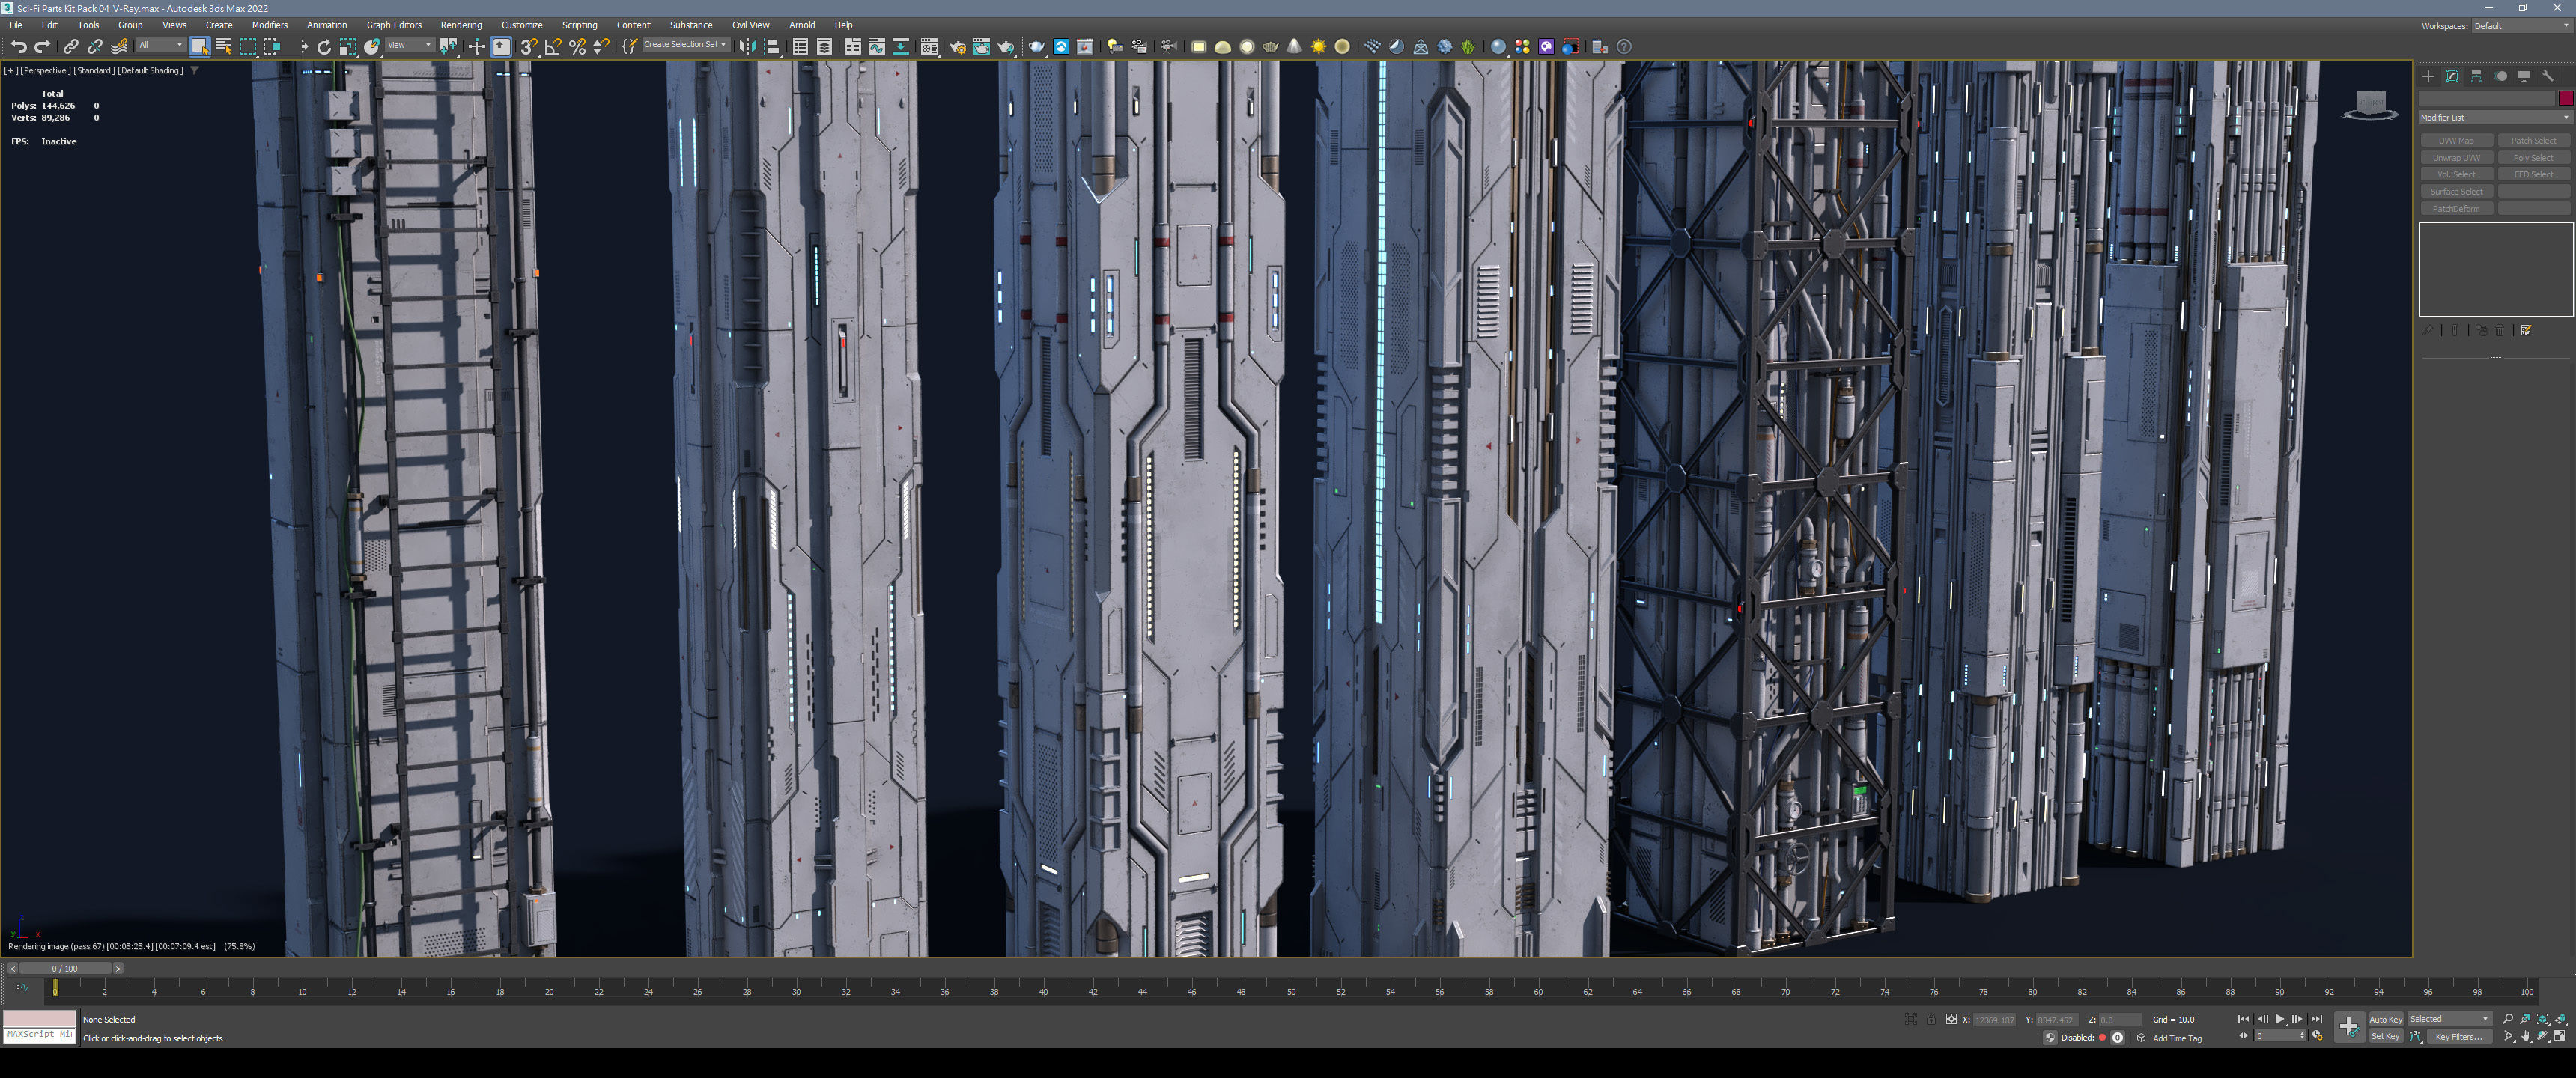Toggle the 3D Snaps button
2576x1078 pixels.
pos(528,46)
